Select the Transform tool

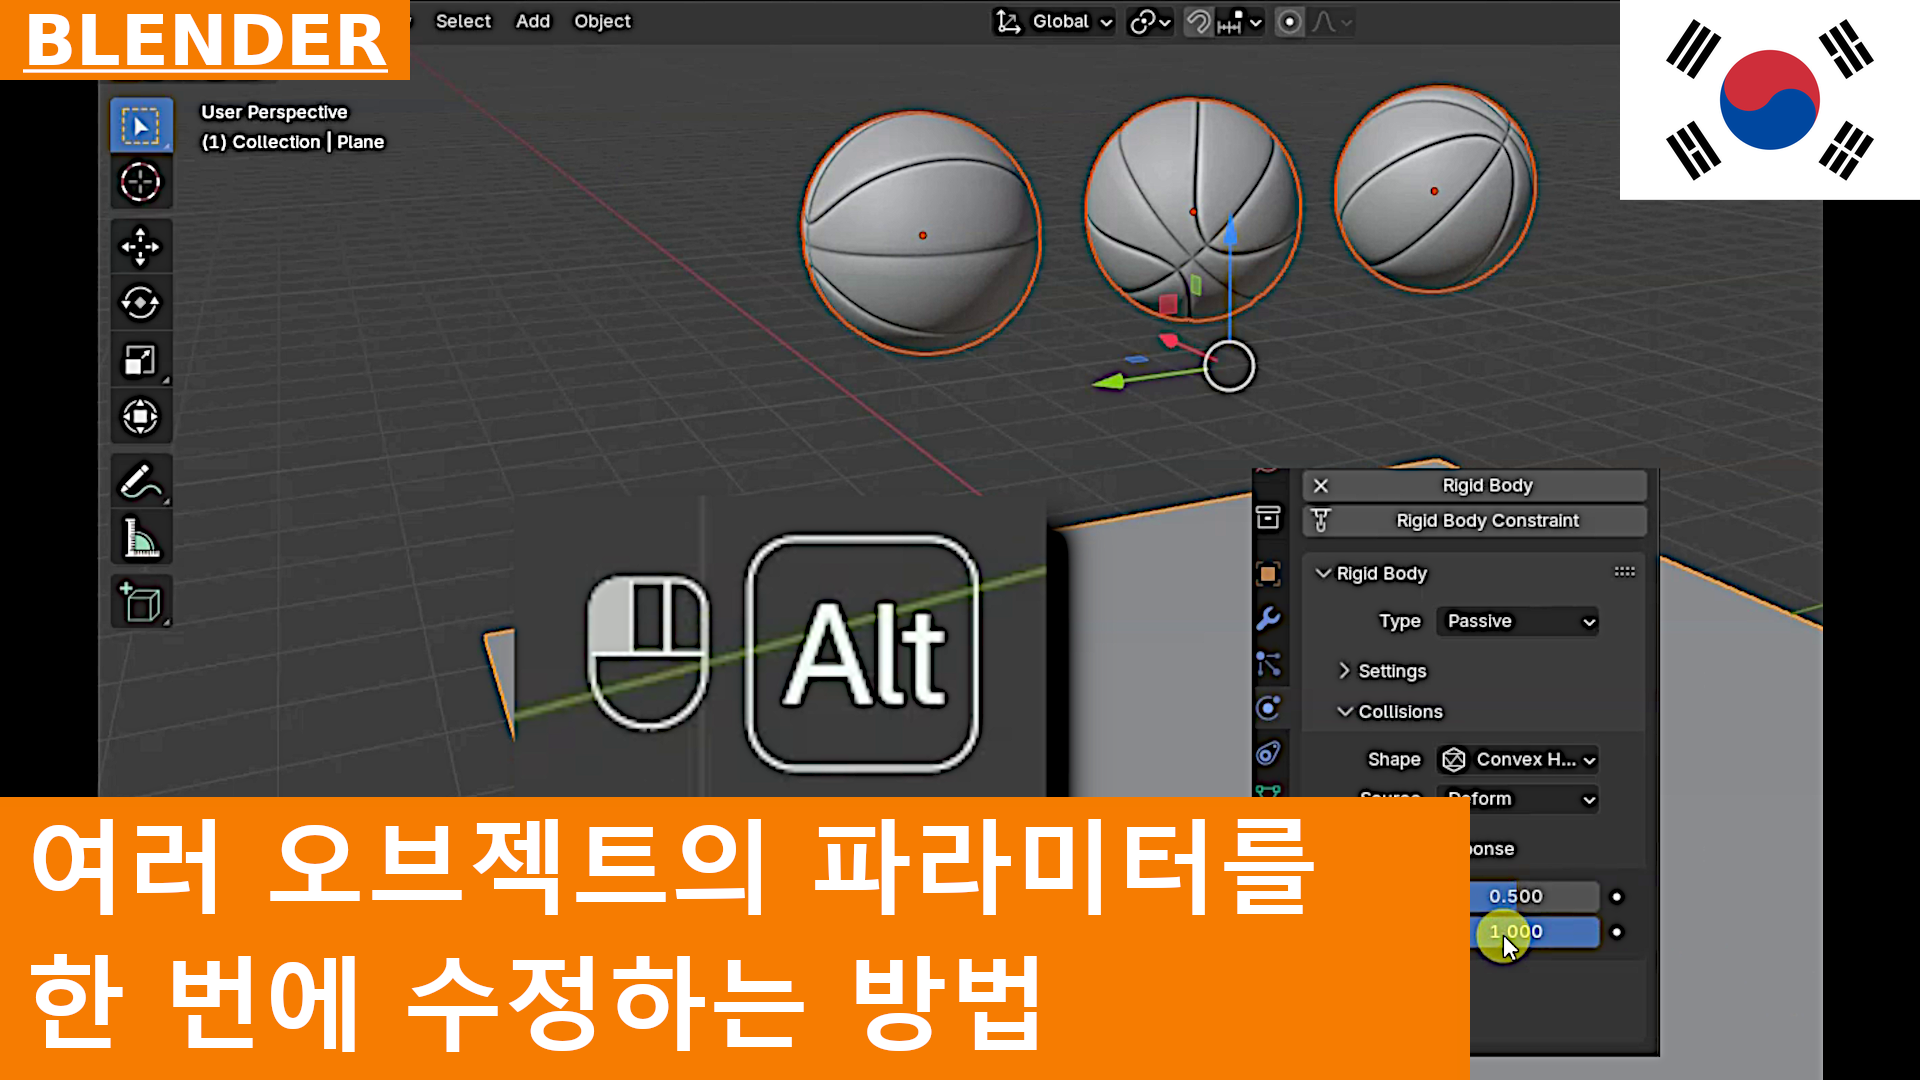coord(141,416)
